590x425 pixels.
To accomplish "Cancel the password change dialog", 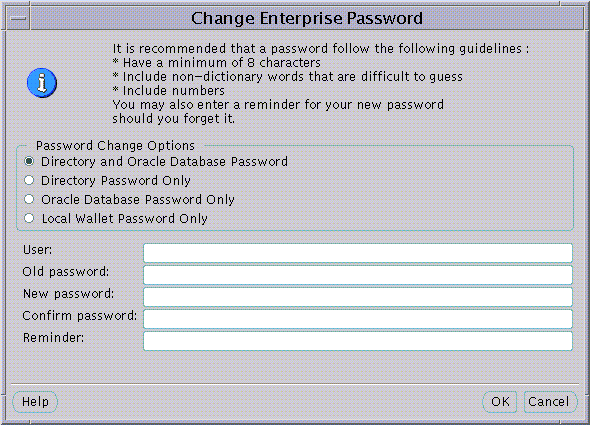I will [x=549, y=402].
